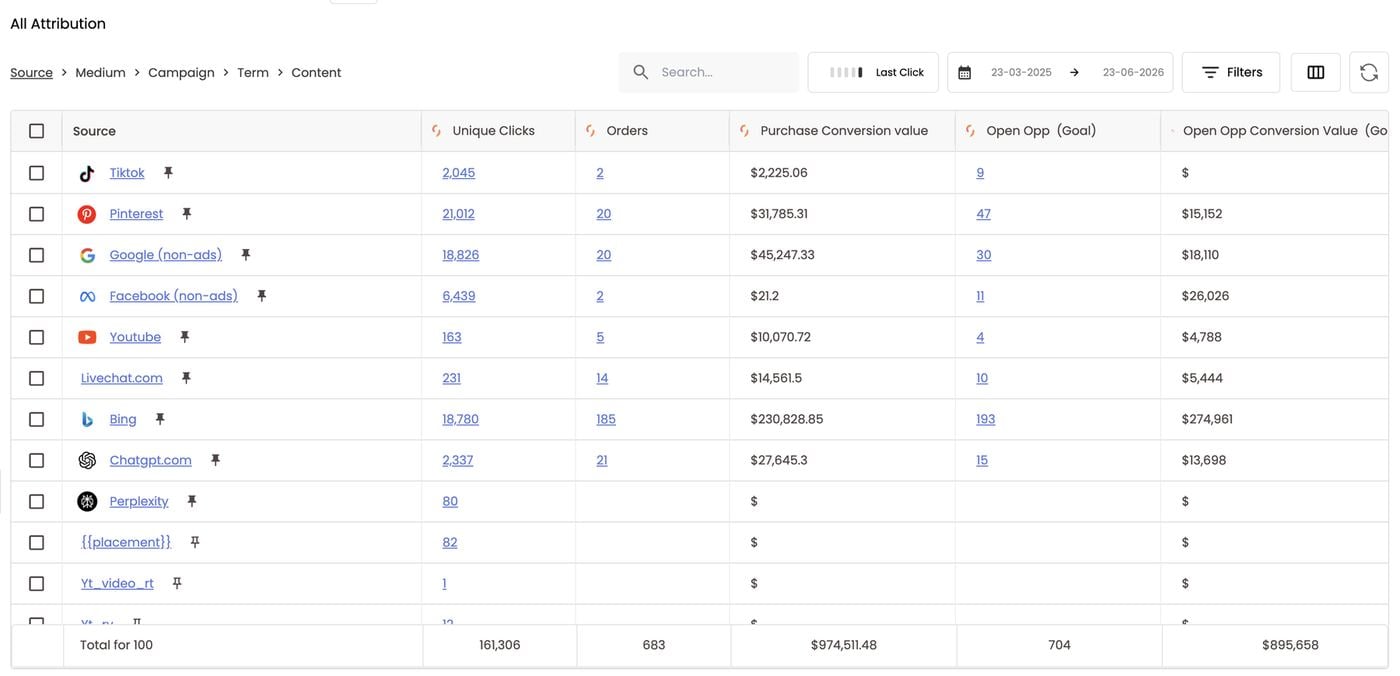
Task: Check the Youtube row checkbox
Action: click(37, 337)
